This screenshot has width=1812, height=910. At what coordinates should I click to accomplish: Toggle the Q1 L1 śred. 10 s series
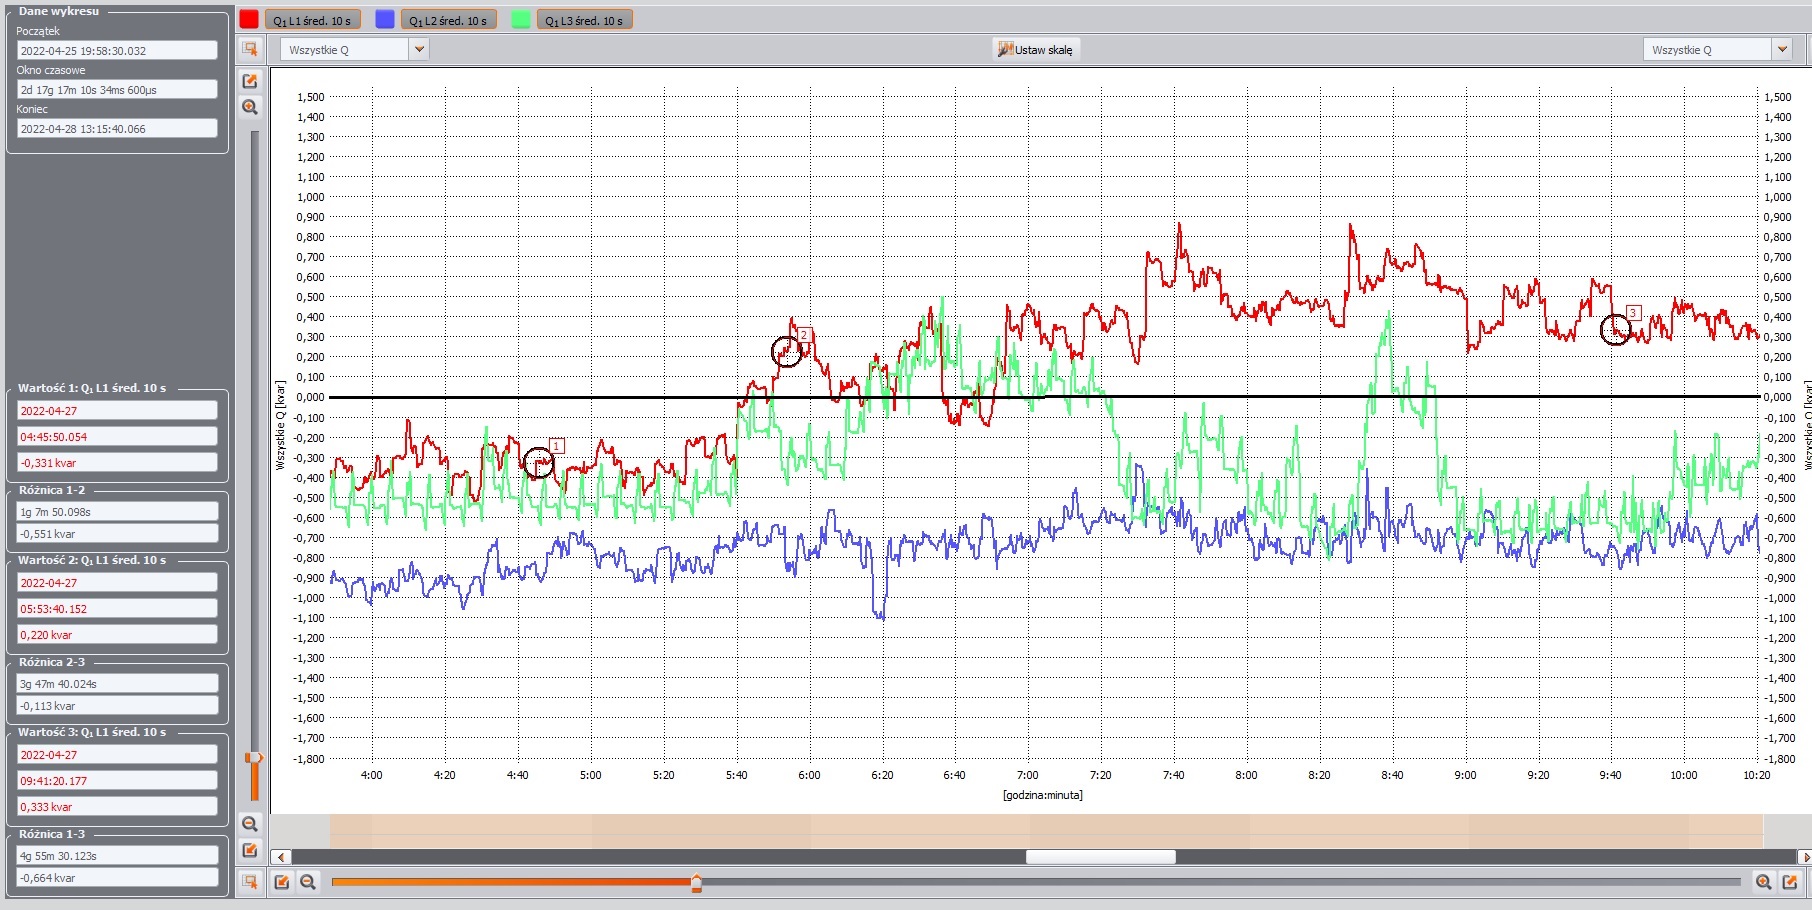pos(312,20)
